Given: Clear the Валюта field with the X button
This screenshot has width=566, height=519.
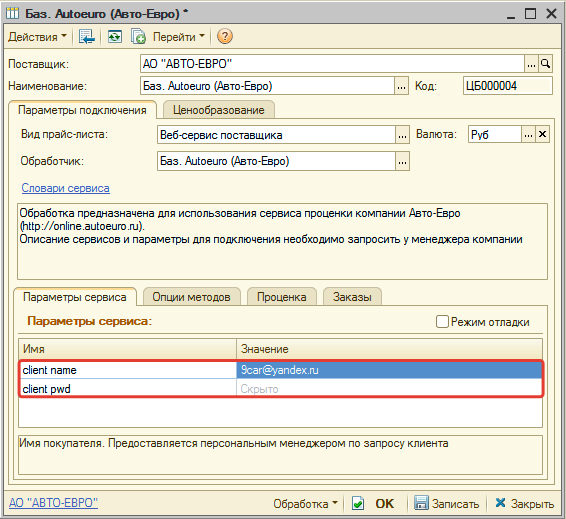Looking at the screenshot, I should pyautogui.click(x=542, y=135).
